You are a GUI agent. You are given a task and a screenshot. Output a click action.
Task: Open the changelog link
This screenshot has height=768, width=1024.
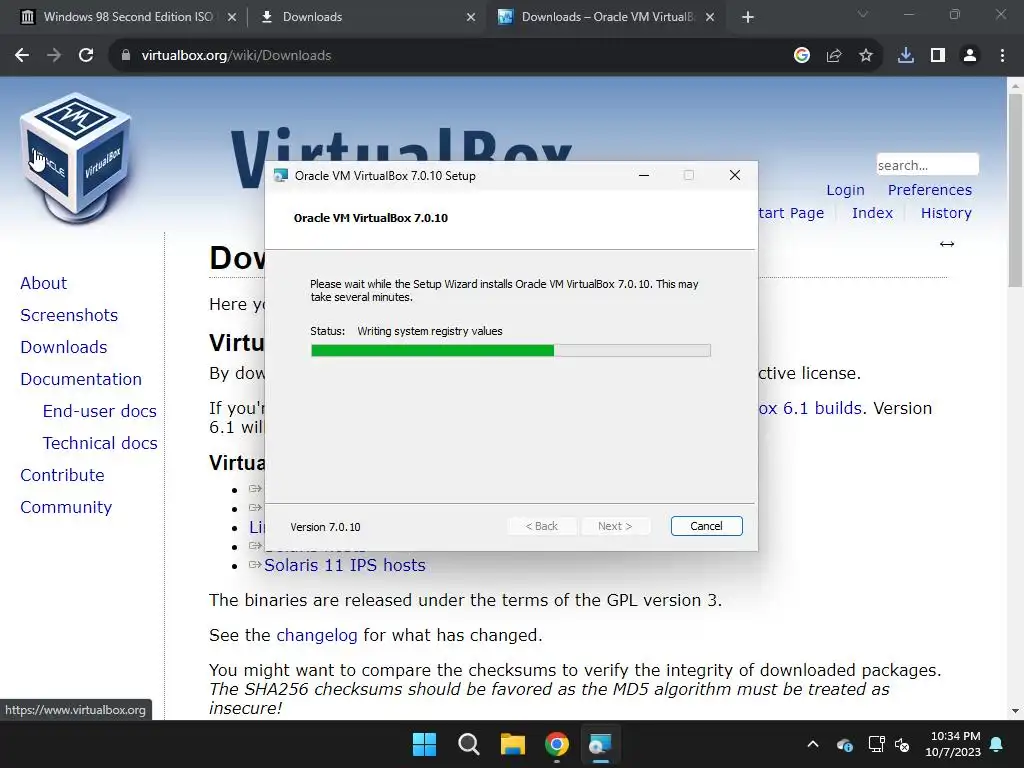point(317,635)
